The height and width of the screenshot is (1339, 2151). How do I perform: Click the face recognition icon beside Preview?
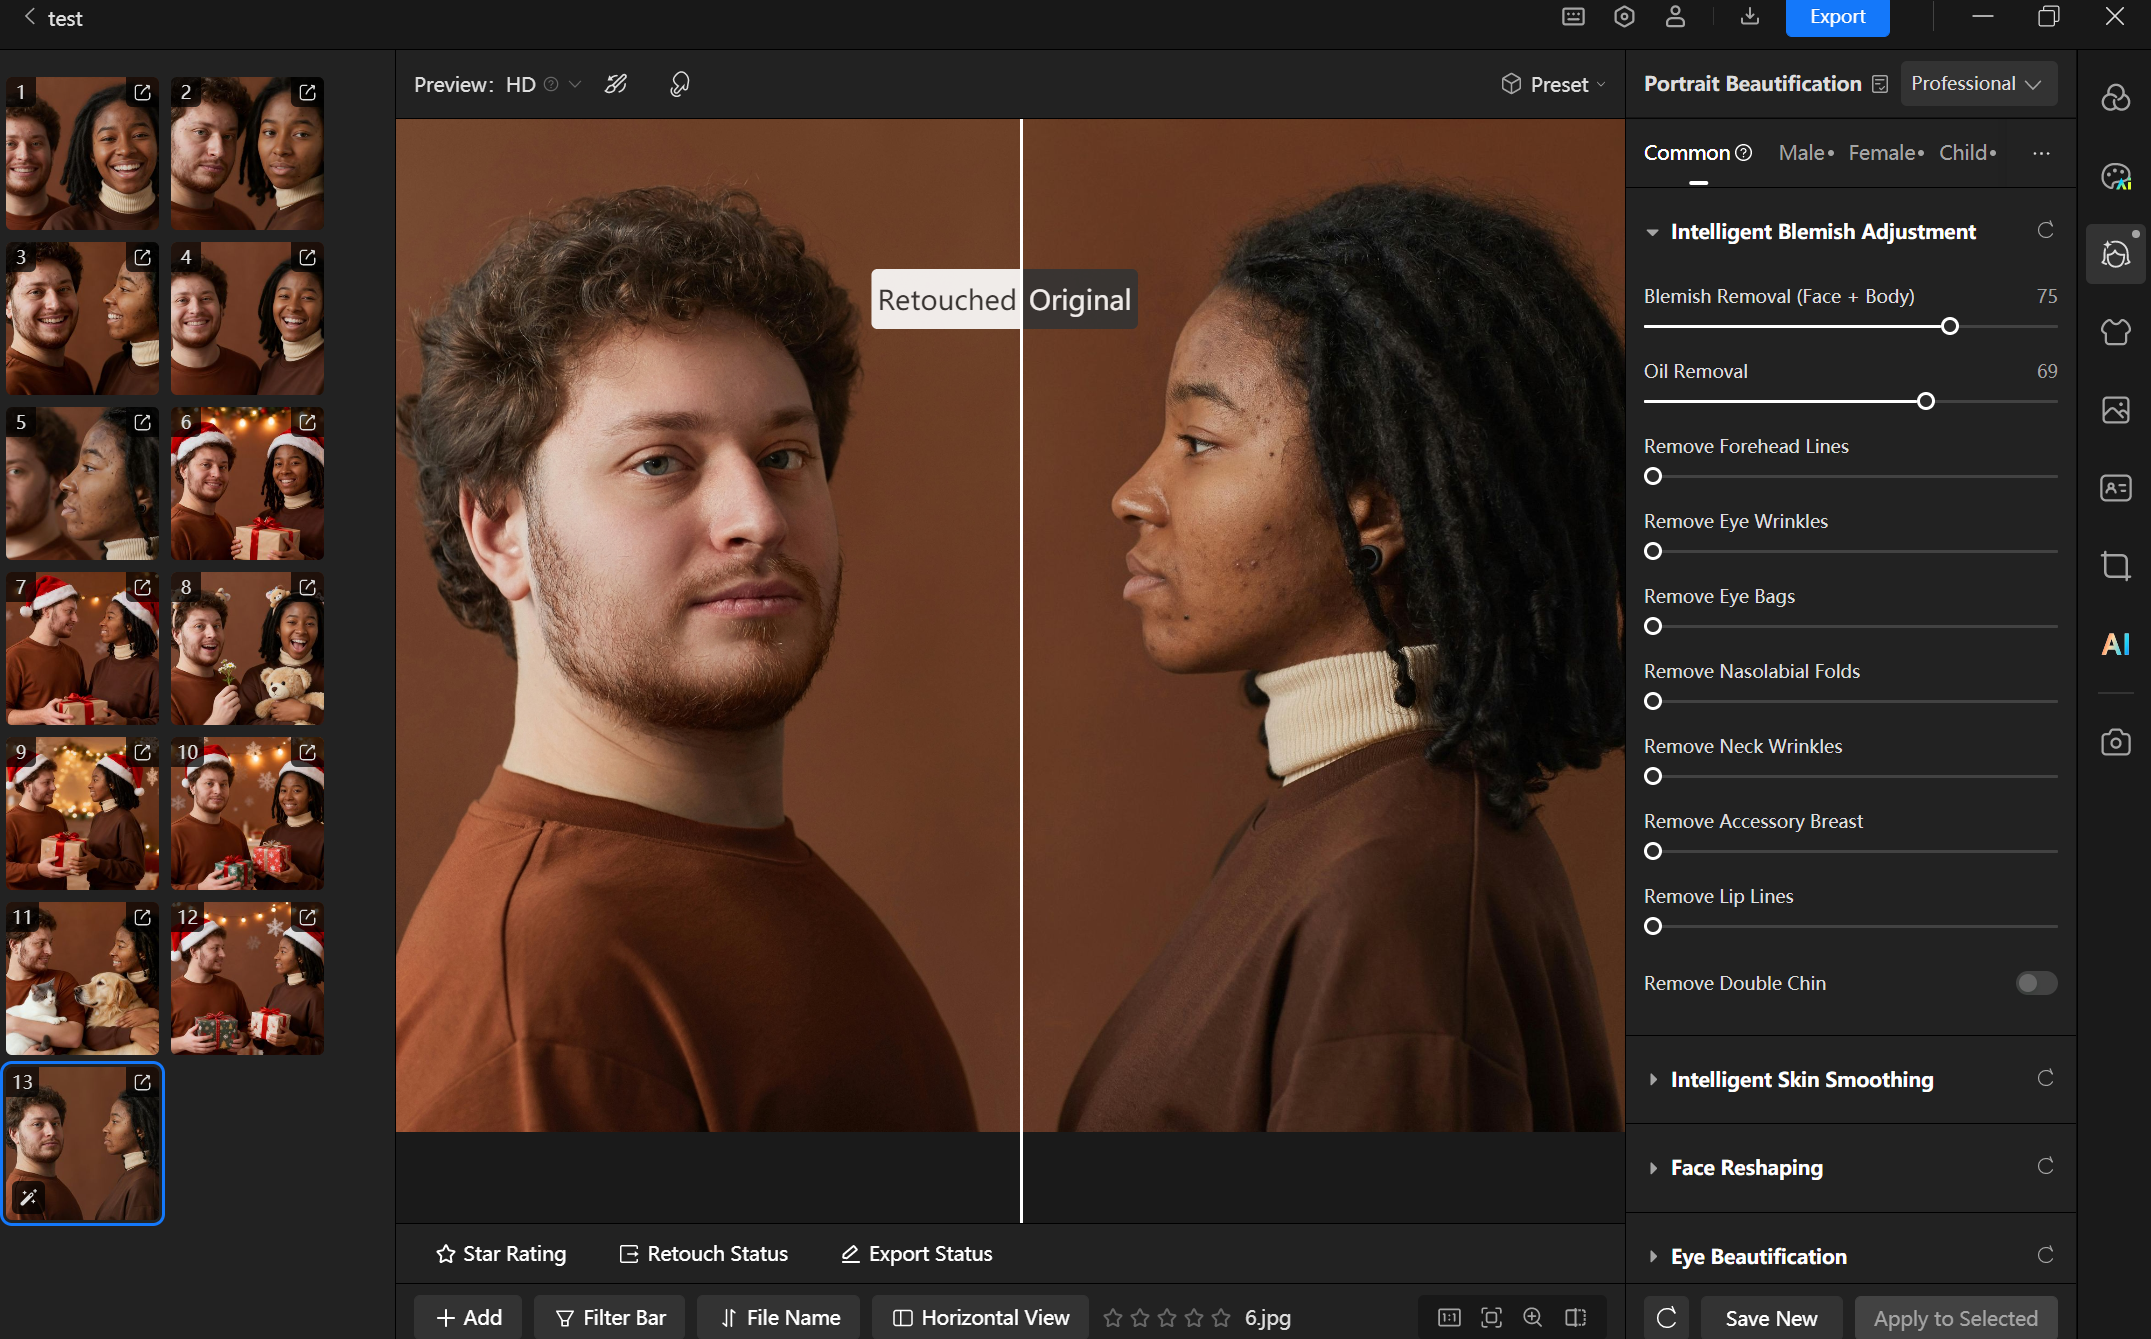pyautogui.click(x=679, y=84)
